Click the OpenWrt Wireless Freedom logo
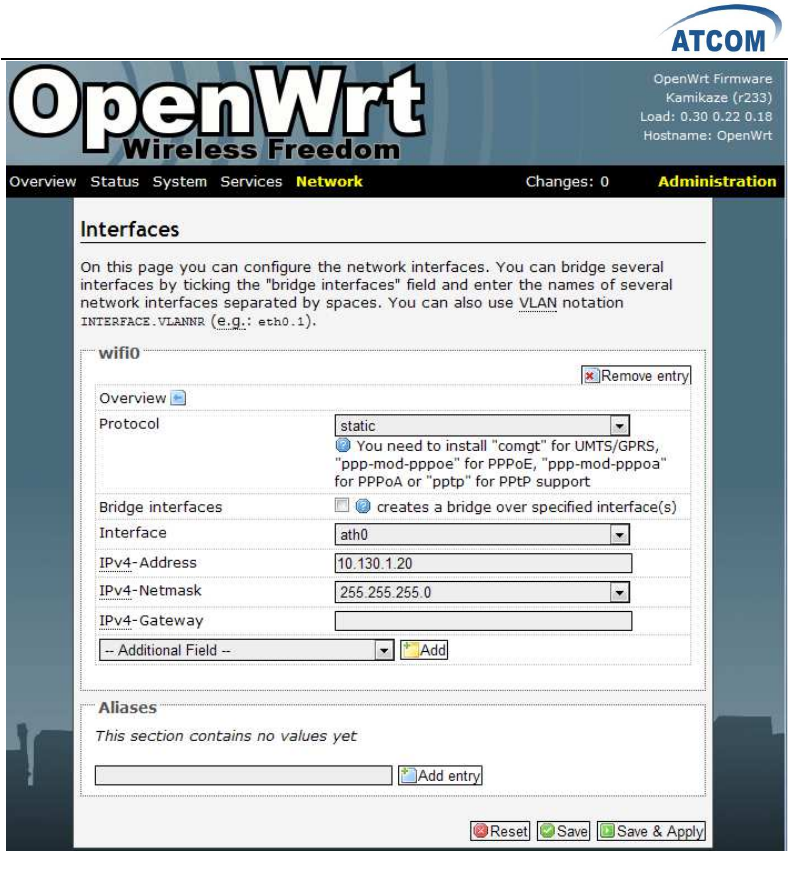The height and width of the screenshot is (882, 788). [x=217, y=114]
